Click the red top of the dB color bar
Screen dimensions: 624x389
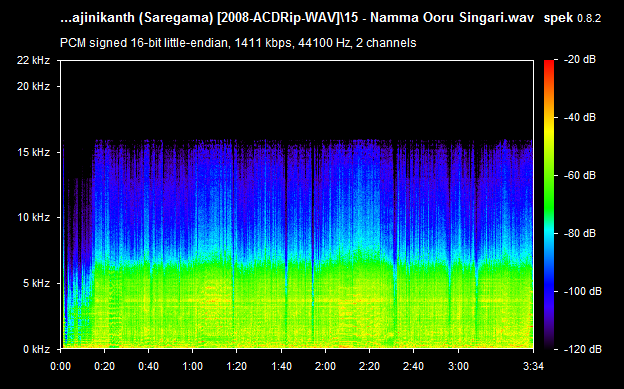(549, 64)
